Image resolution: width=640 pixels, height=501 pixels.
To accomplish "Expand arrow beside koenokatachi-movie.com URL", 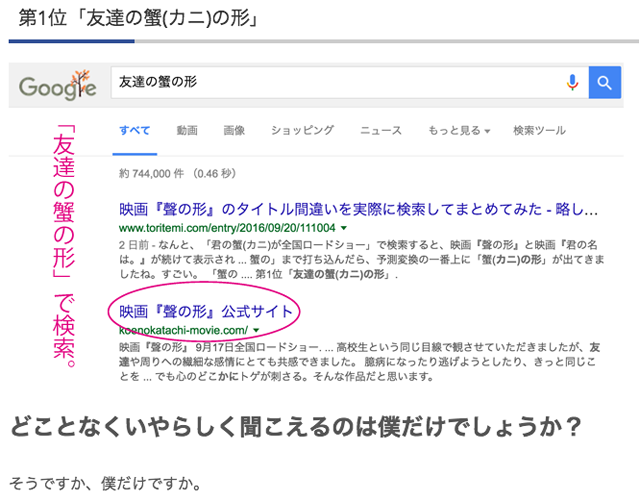I will [256, 330].
